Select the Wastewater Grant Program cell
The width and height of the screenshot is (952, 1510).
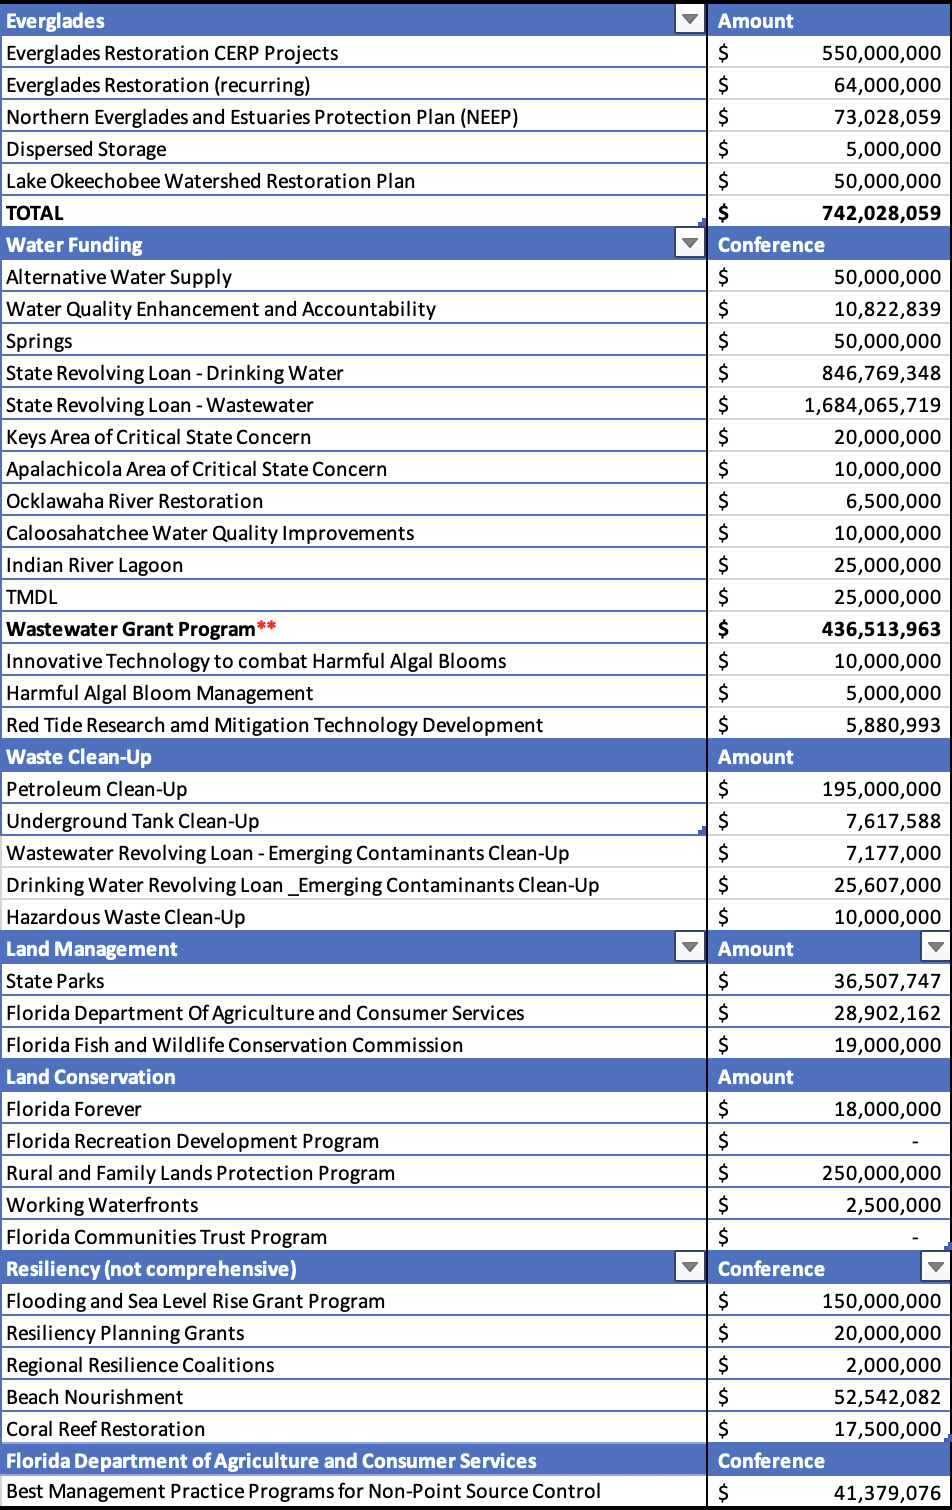click(131, 629)
